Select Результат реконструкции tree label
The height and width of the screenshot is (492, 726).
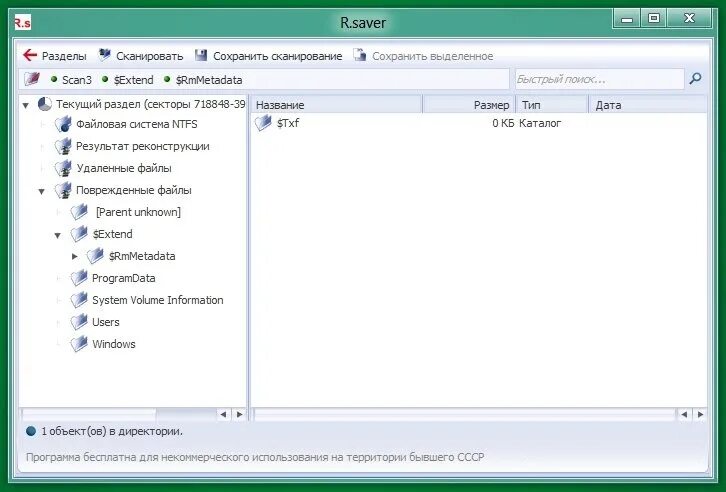(143, 146)
